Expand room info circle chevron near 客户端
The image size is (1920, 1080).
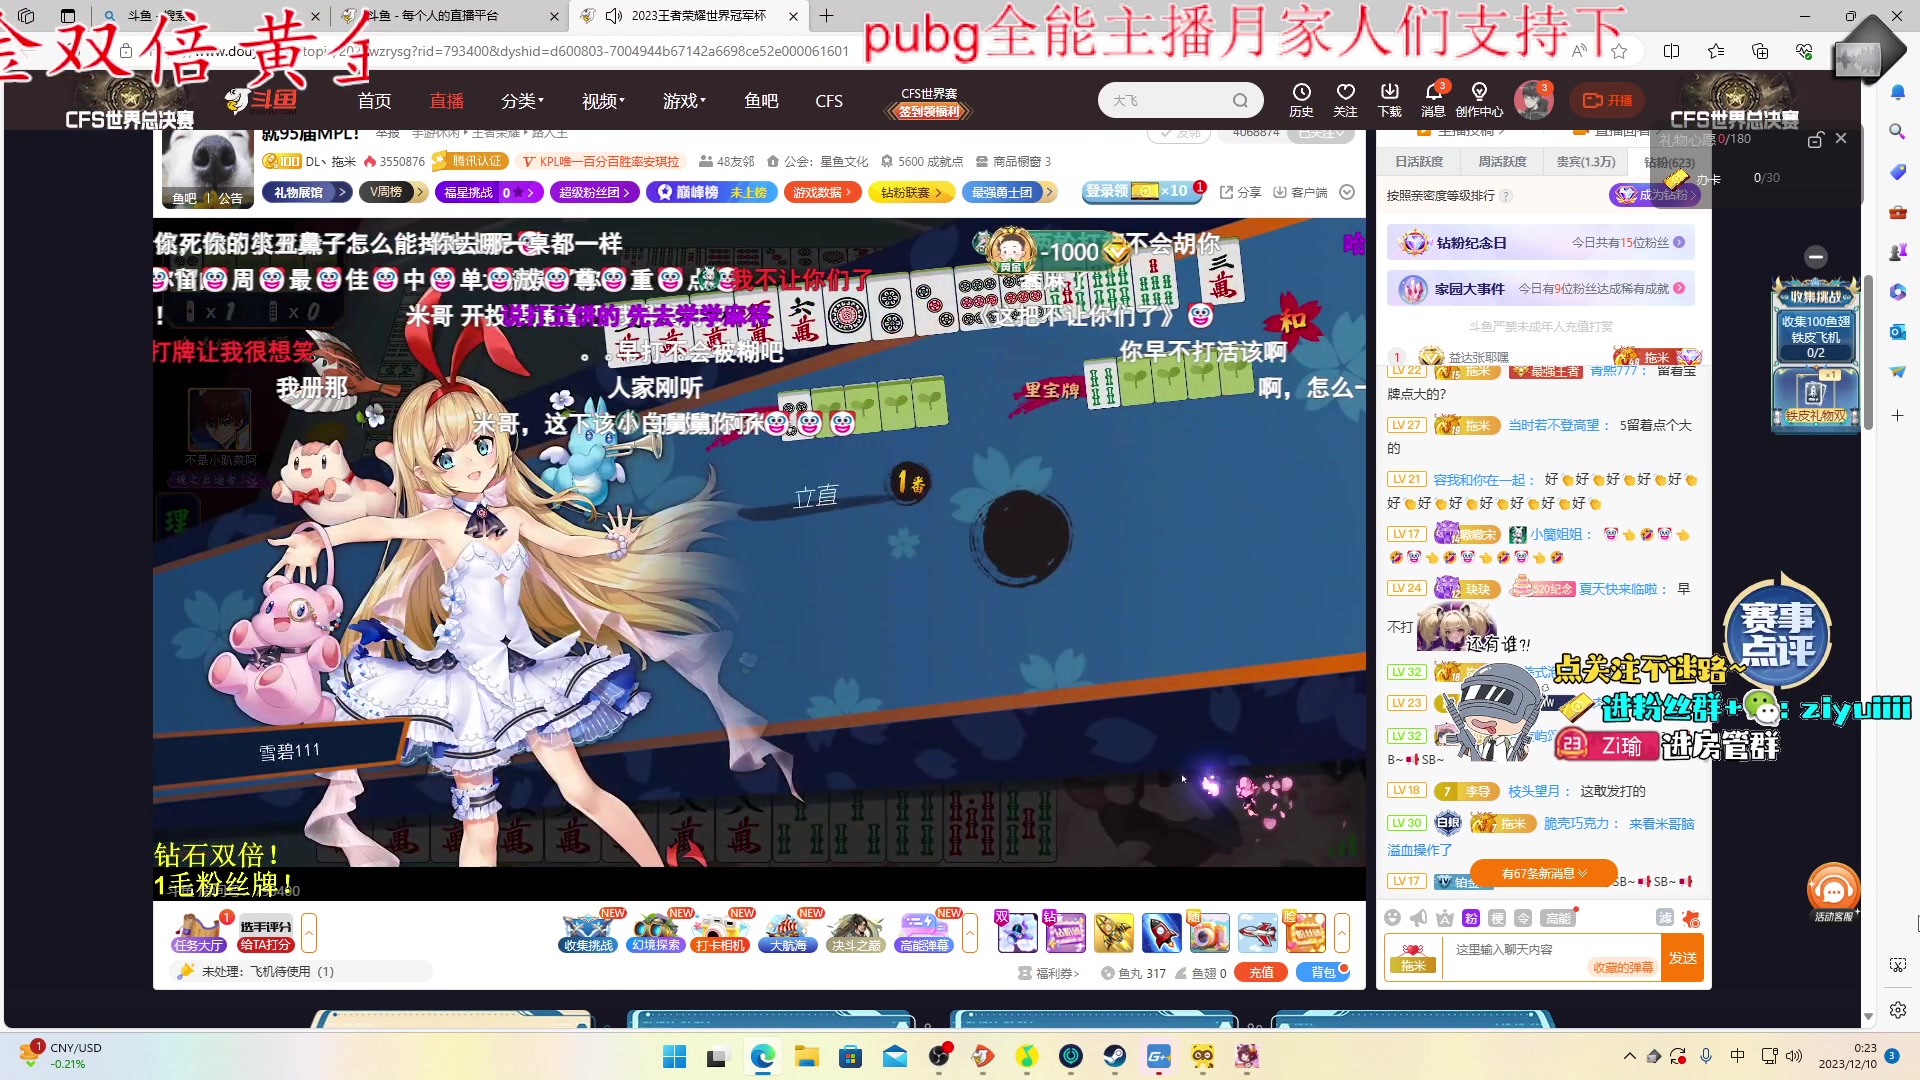click(1347, 192)
